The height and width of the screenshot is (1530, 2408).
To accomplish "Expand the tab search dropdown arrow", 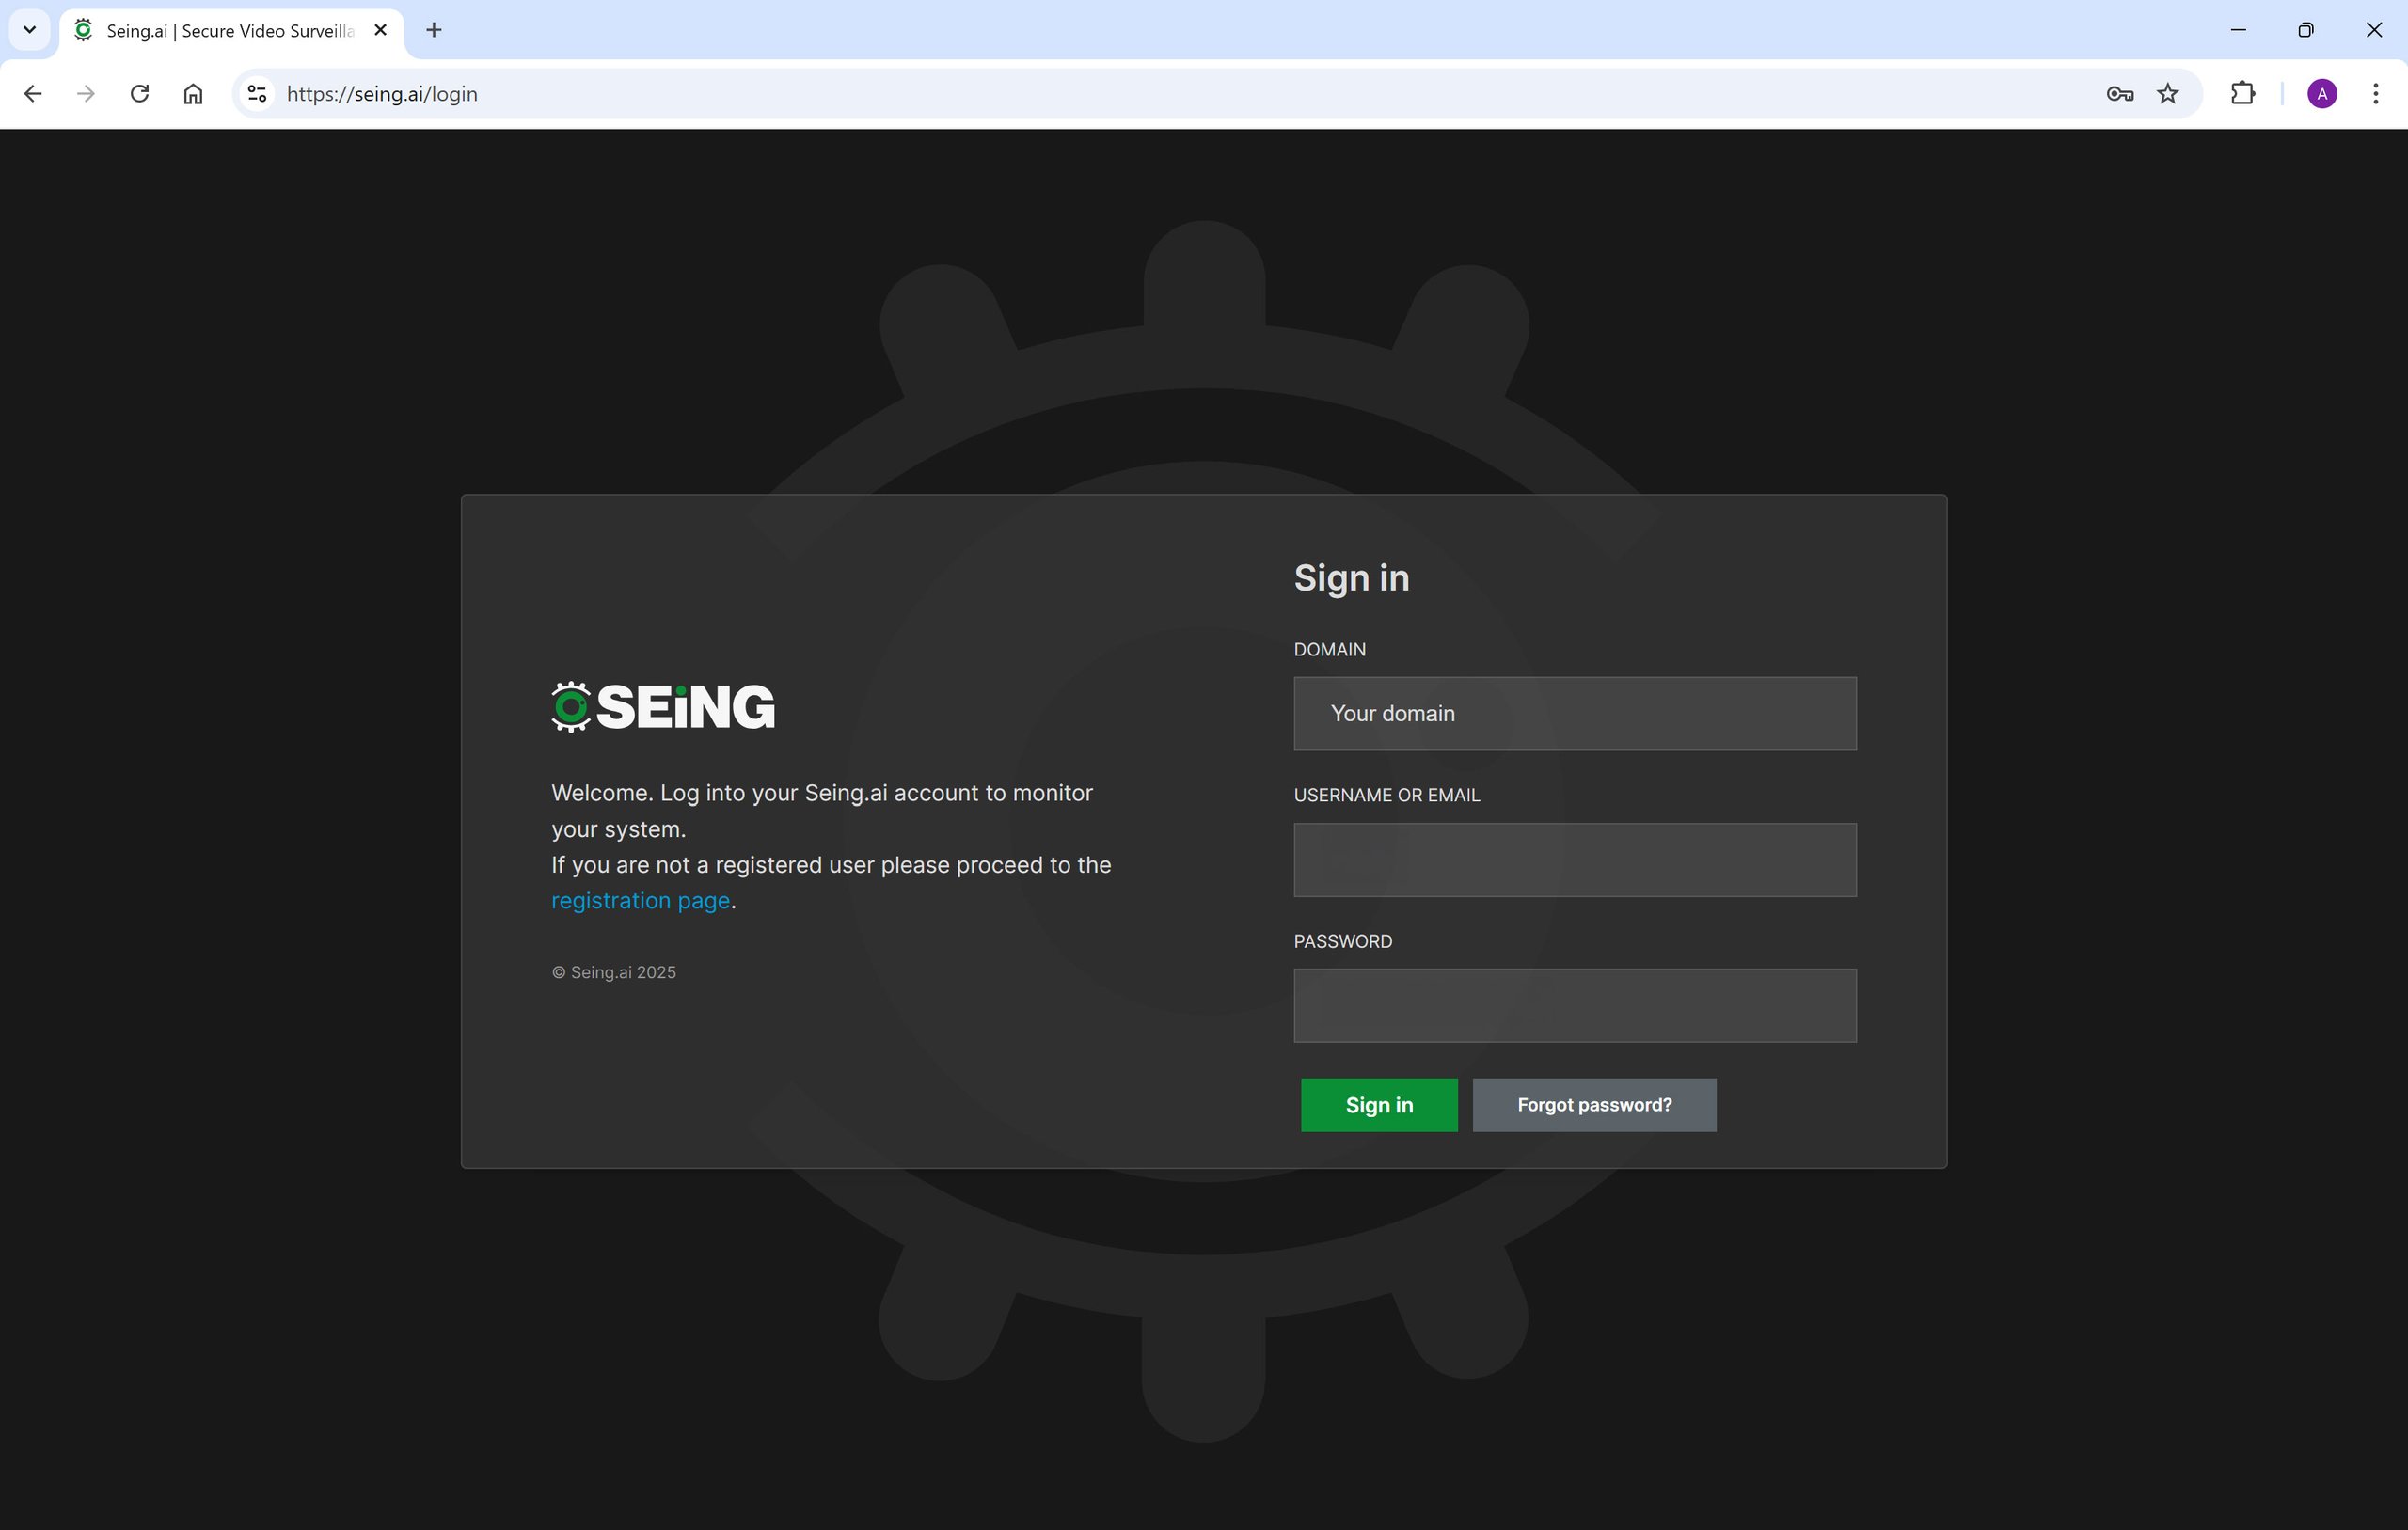I will pyautogui.click(x=29, y=30).
